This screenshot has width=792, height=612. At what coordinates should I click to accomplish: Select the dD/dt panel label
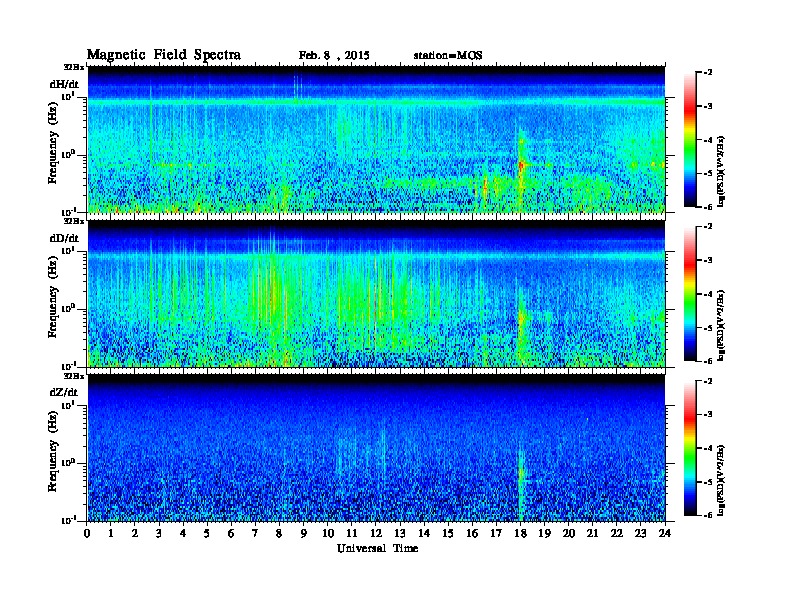pyautogui.click(x=64, y=238)
